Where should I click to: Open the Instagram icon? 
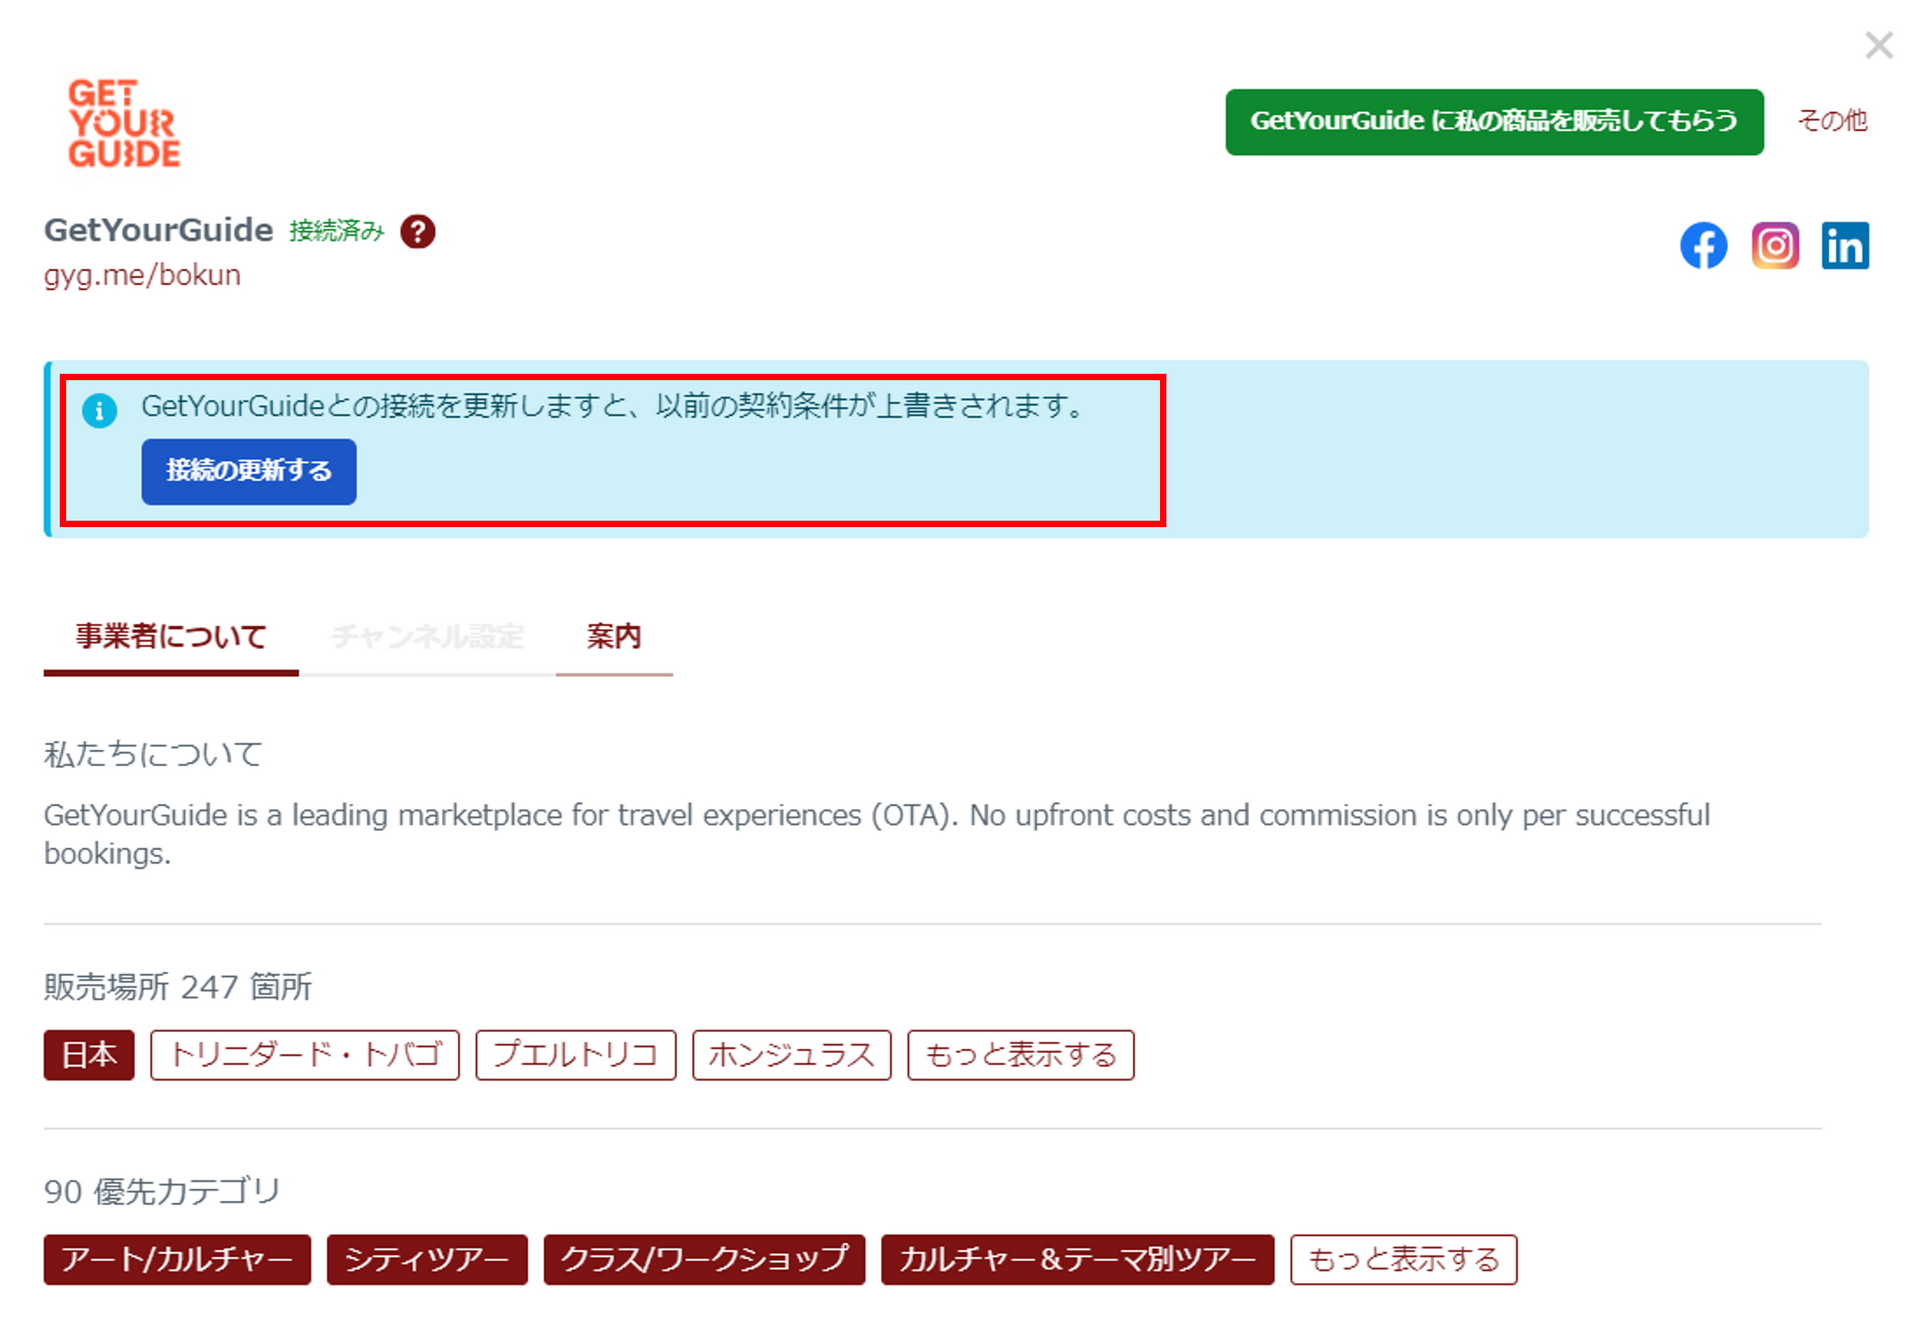(1774, 246)
